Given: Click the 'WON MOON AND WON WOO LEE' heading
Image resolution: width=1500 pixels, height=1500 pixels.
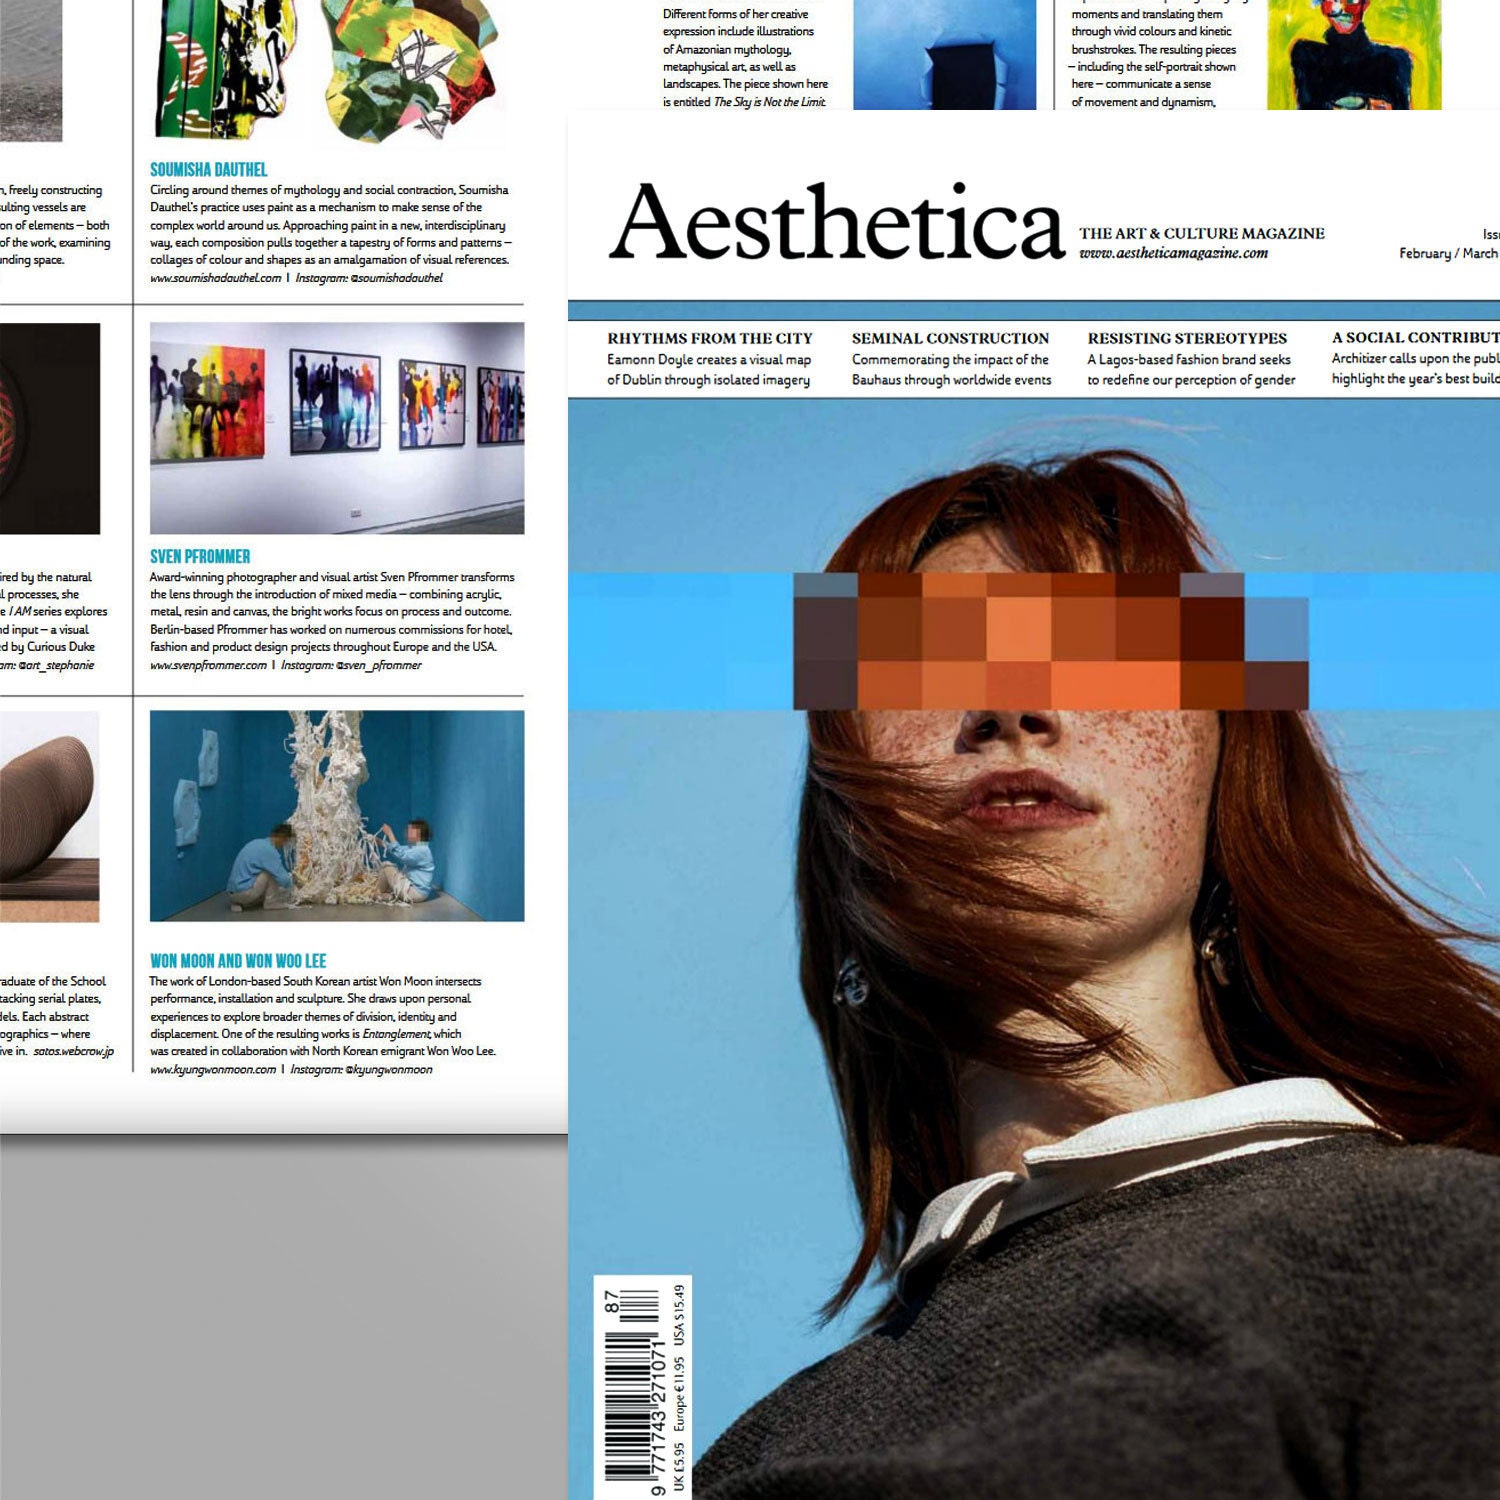Looking at the screenshot, I should [238, 961].
